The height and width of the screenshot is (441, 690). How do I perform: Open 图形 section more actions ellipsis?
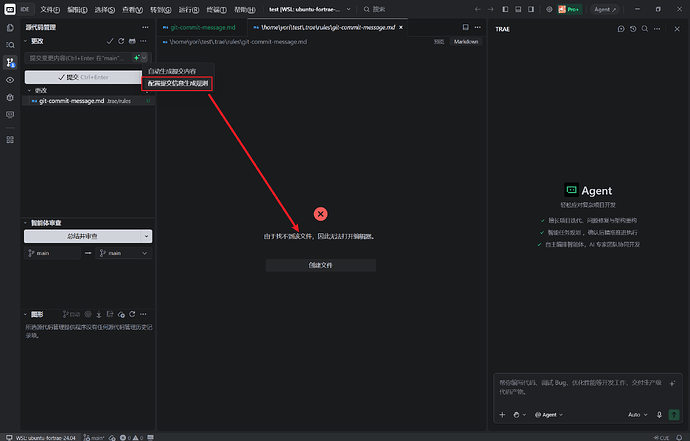[143, 314]
